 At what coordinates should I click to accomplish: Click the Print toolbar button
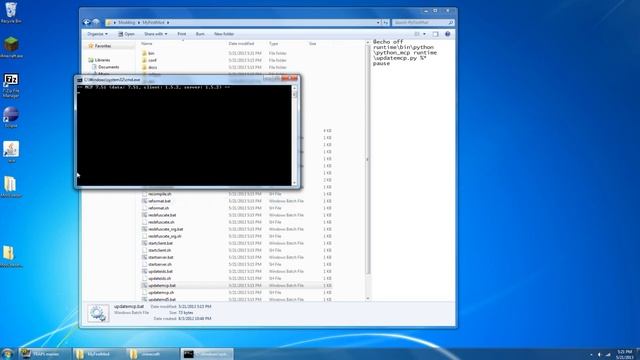click(182, 34)
